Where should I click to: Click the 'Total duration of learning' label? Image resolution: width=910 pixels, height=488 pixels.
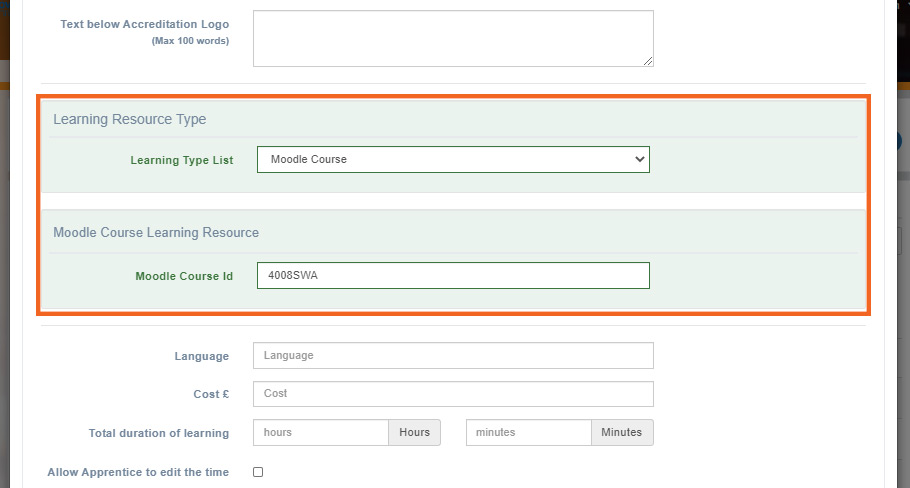coord(159,433)
